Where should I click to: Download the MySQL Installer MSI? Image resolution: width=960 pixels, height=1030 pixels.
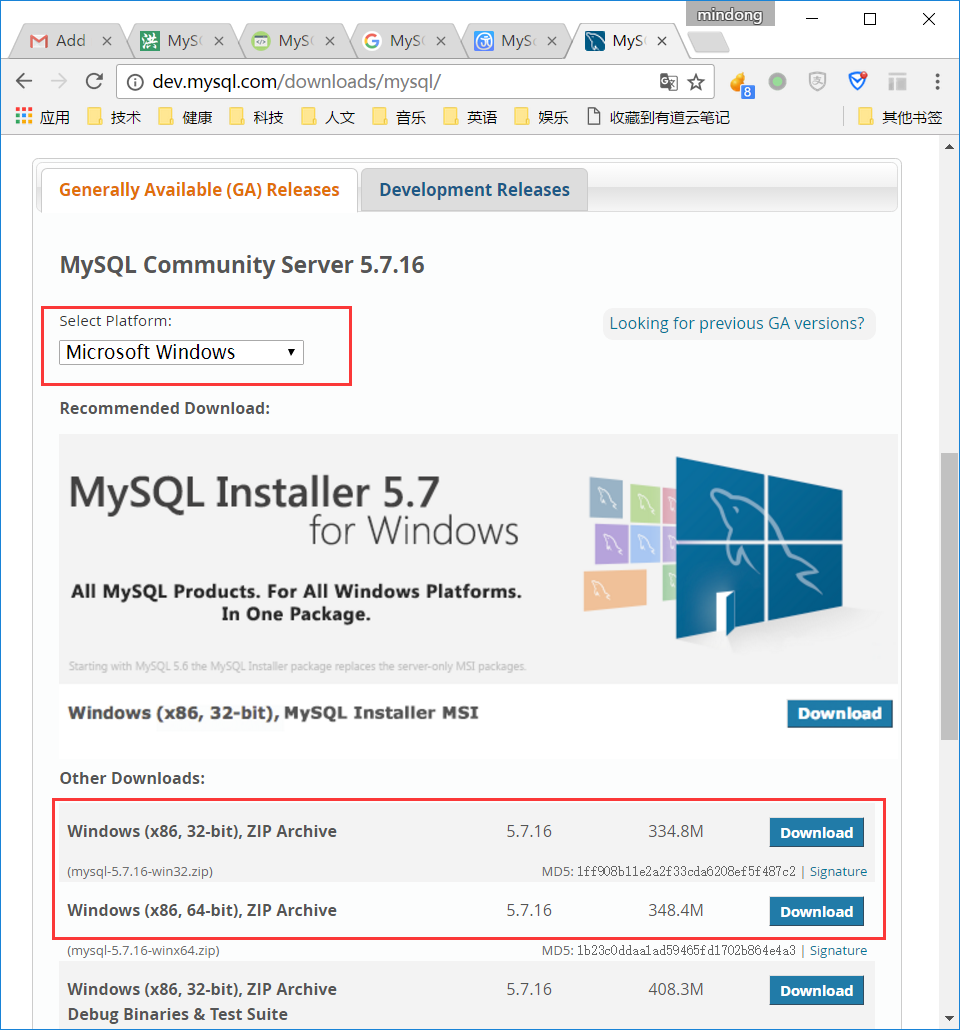click(x=840, y=713)
